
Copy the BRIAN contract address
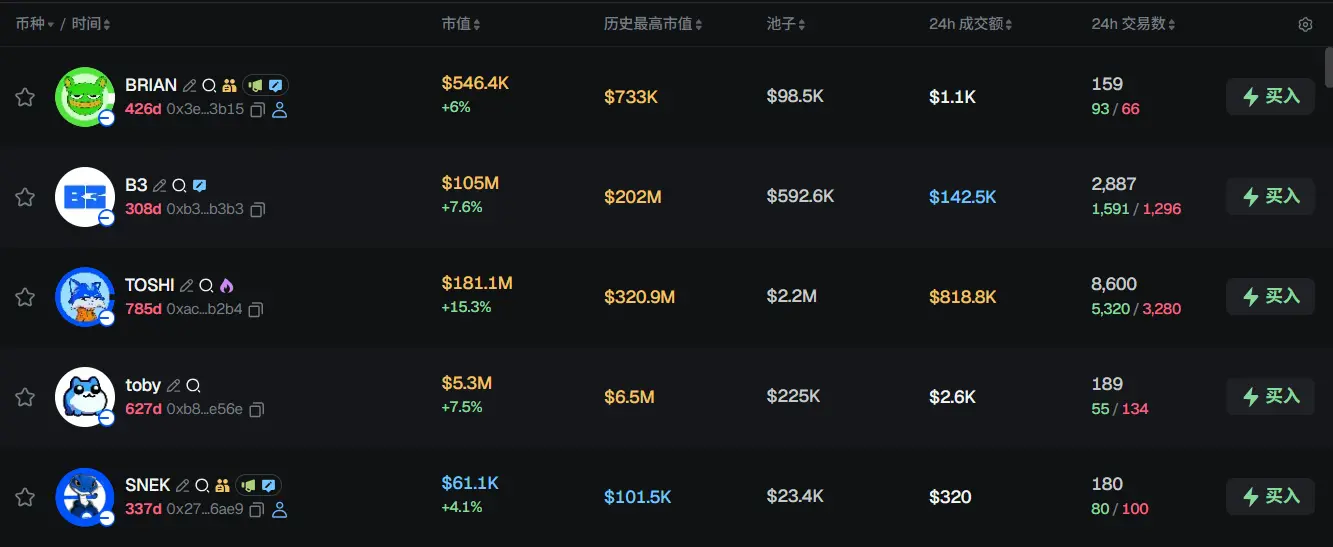(257, 109)
